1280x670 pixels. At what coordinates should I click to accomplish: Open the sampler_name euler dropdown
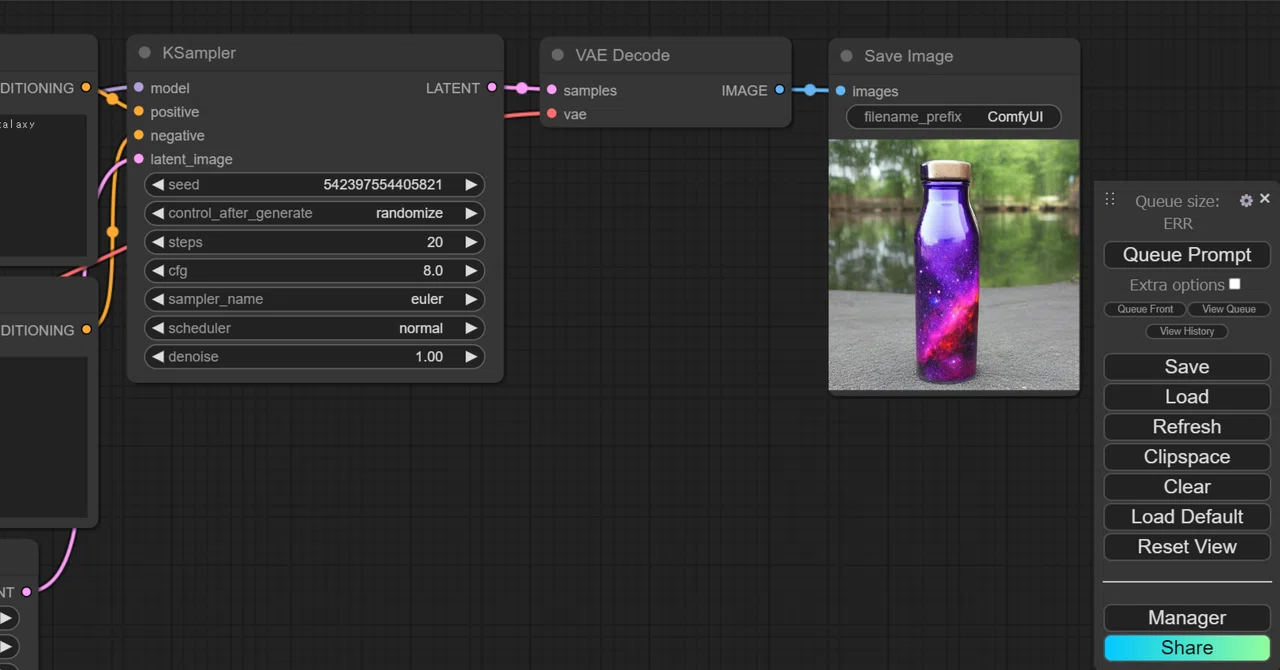tap(314, 299)
